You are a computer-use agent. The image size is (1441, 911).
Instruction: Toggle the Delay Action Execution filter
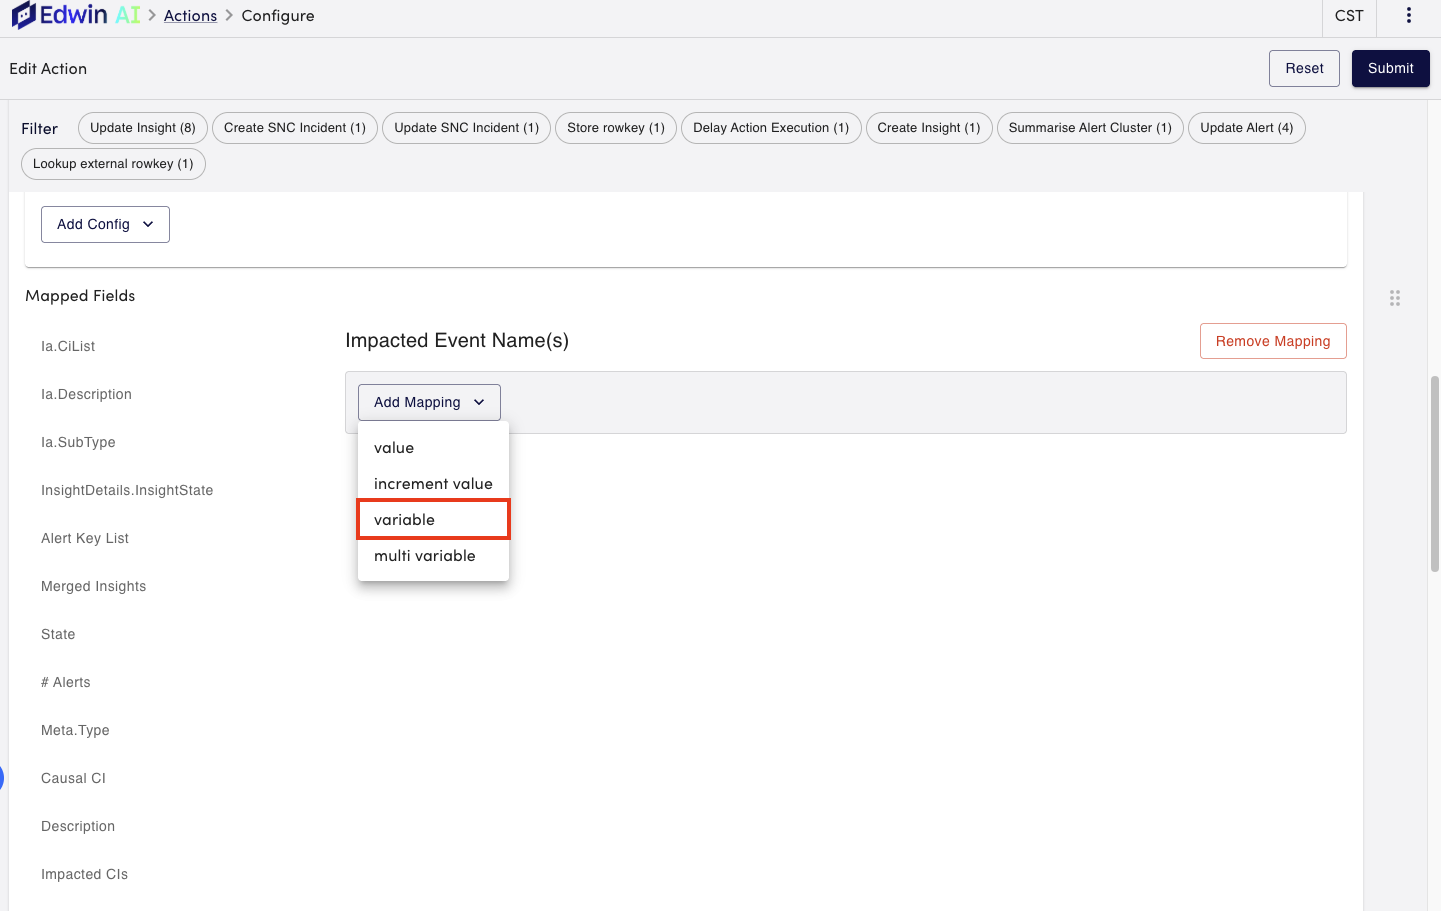coord(771,128)
